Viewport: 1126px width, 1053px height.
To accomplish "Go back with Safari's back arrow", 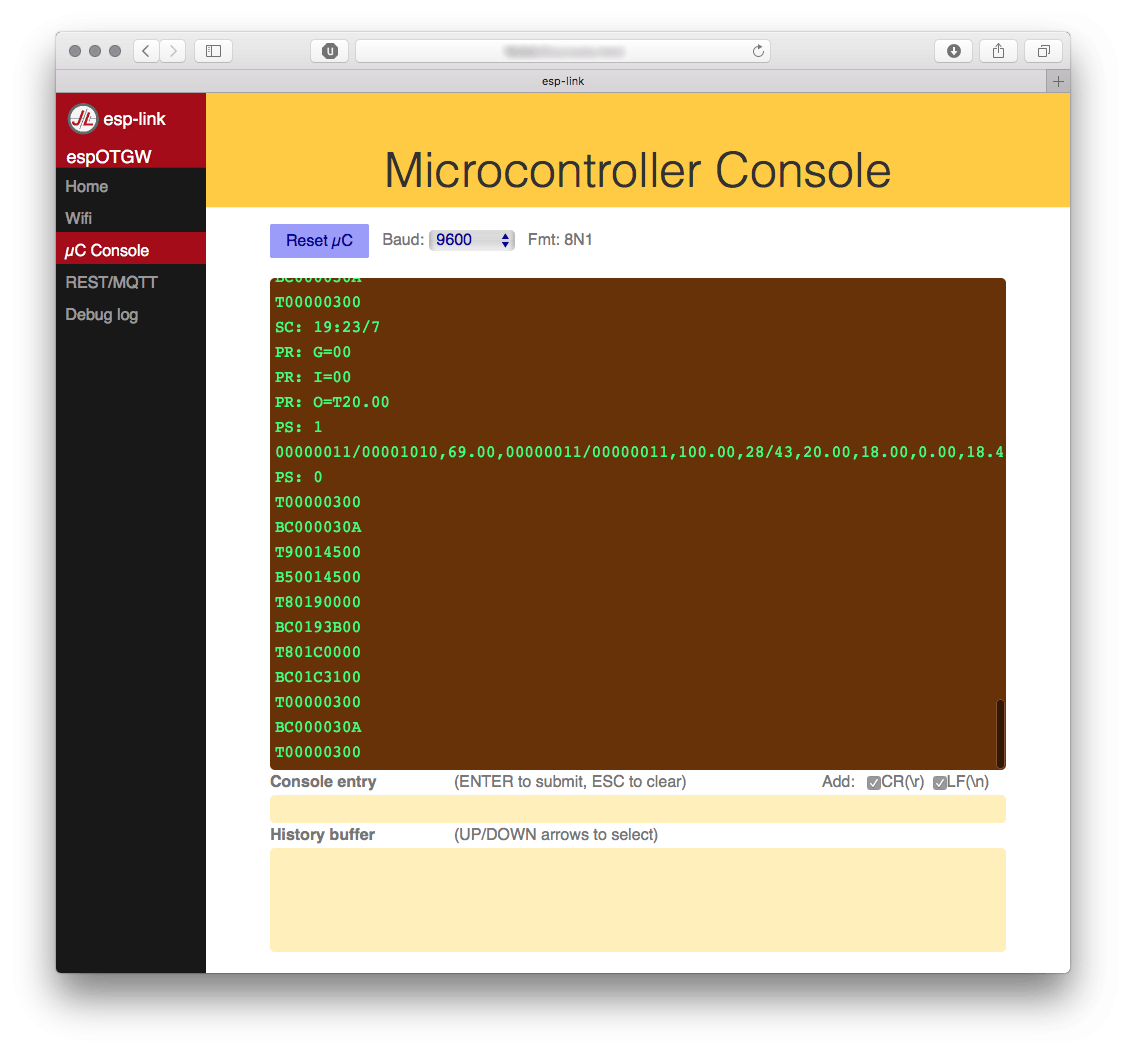I will 146,51.
